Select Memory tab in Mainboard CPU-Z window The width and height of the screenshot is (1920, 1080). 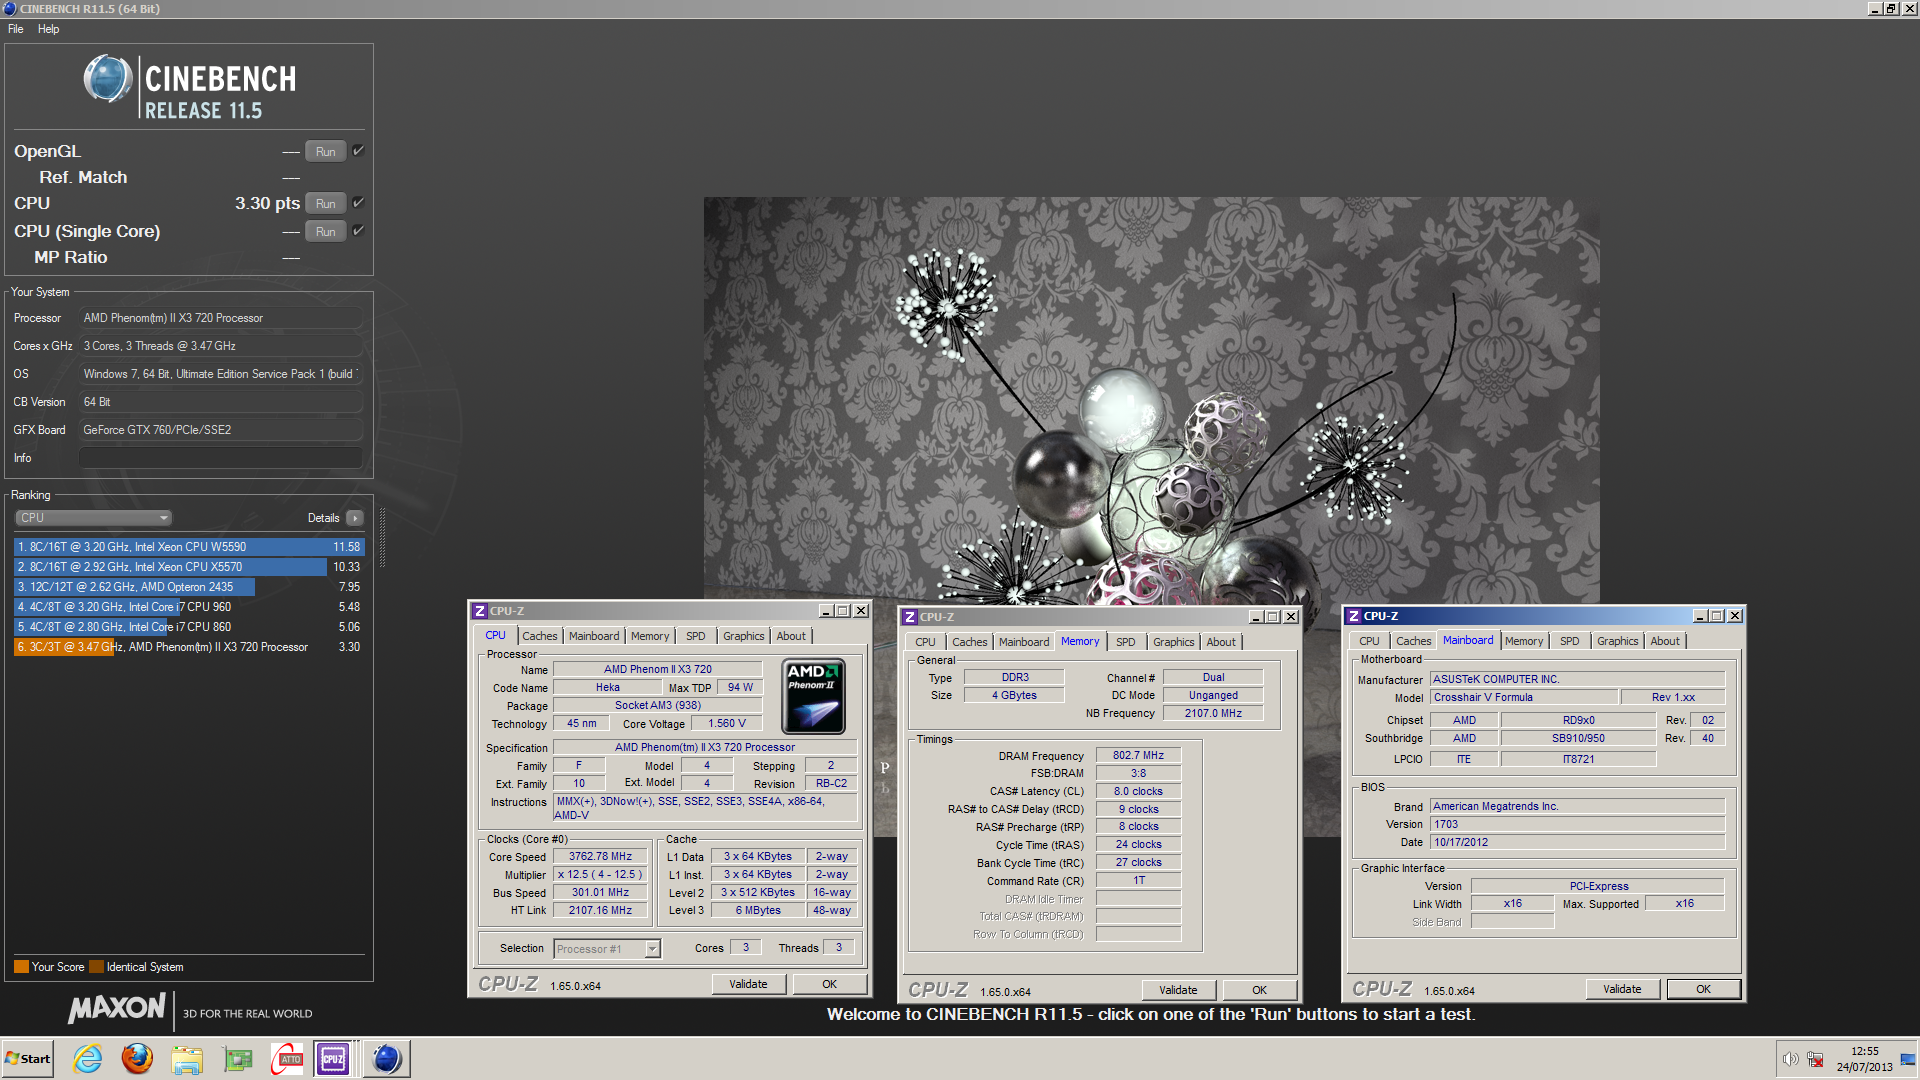(1524, 641)
